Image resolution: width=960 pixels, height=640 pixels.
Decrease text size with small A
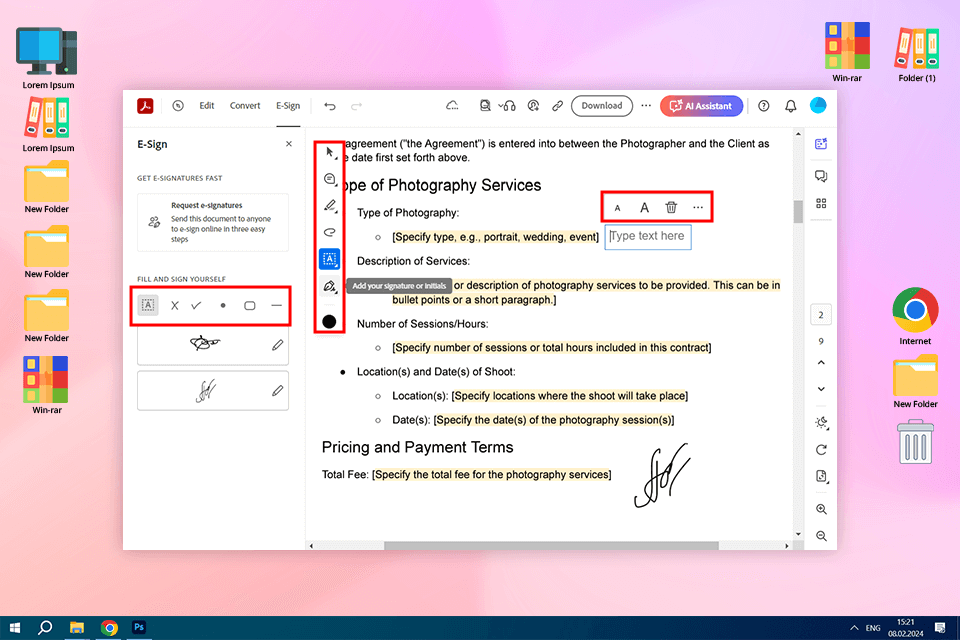(617, 208)
